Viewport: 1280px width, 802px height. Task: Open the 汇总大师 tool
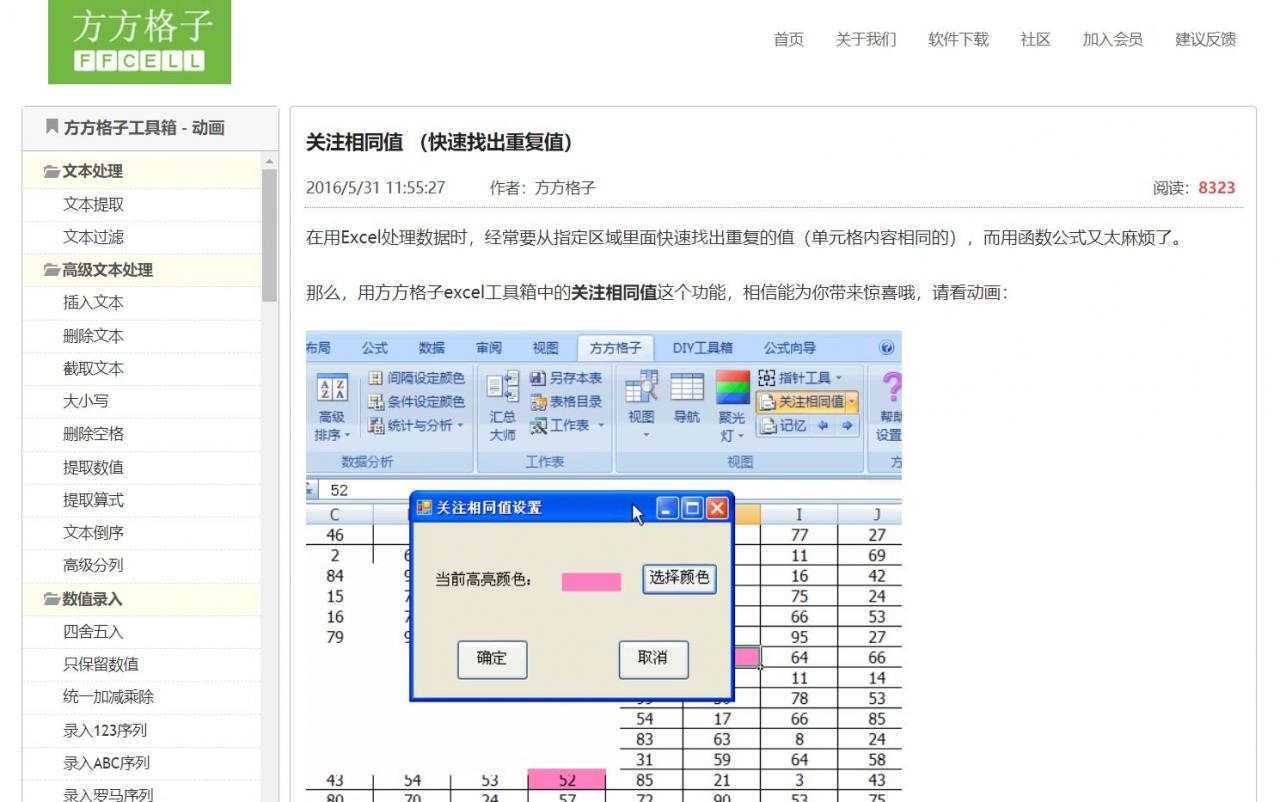(503, 406)
